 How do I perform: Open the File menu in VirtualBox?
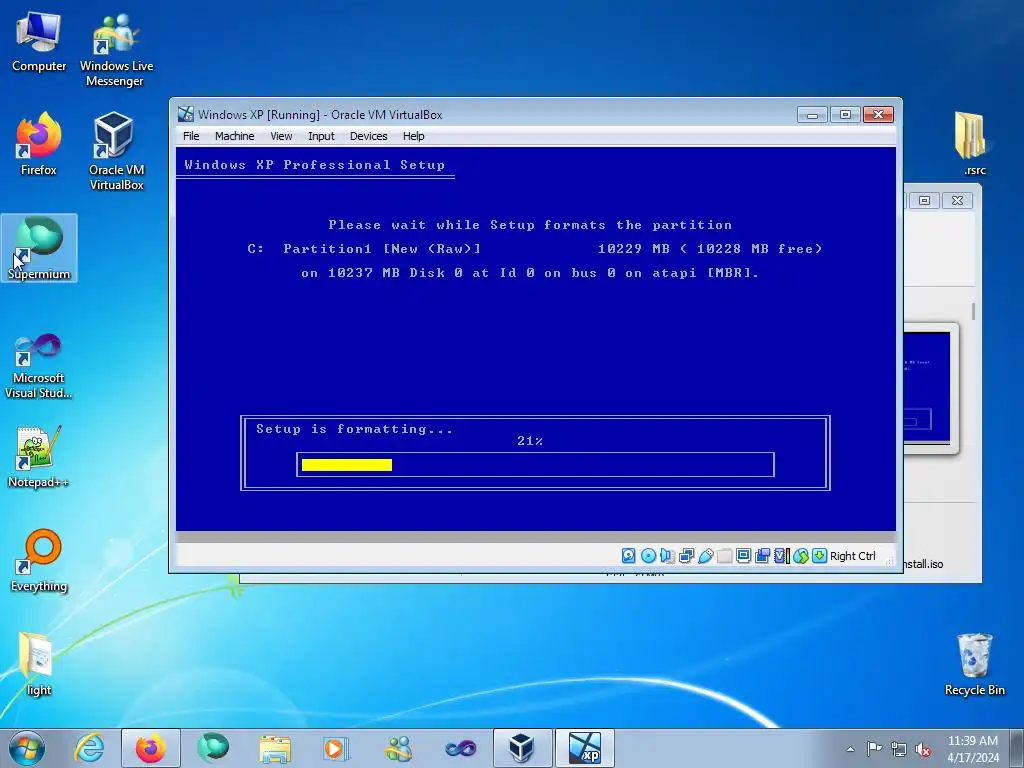[191, 136]
